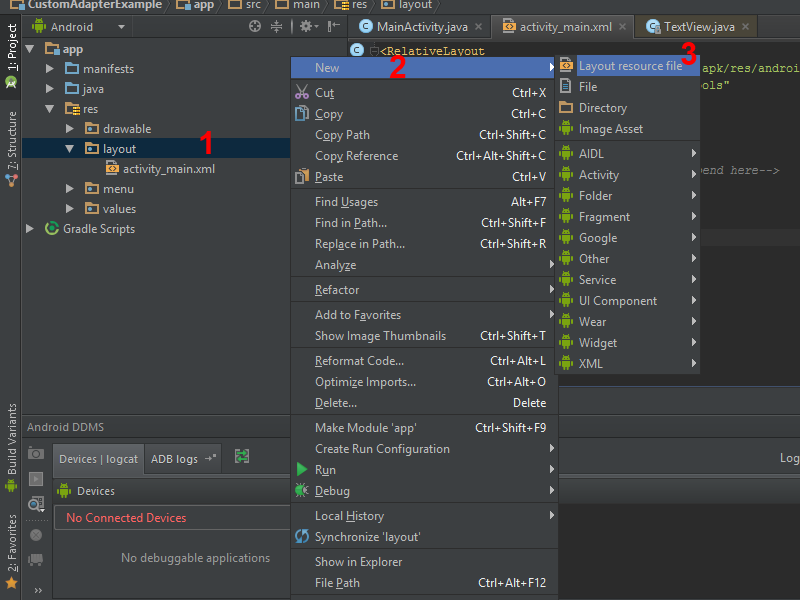The height and width of the screenshot is (600, 800).
Task: Expand the manifests folder
Action: pyautogui.click(x=49, y=68)
